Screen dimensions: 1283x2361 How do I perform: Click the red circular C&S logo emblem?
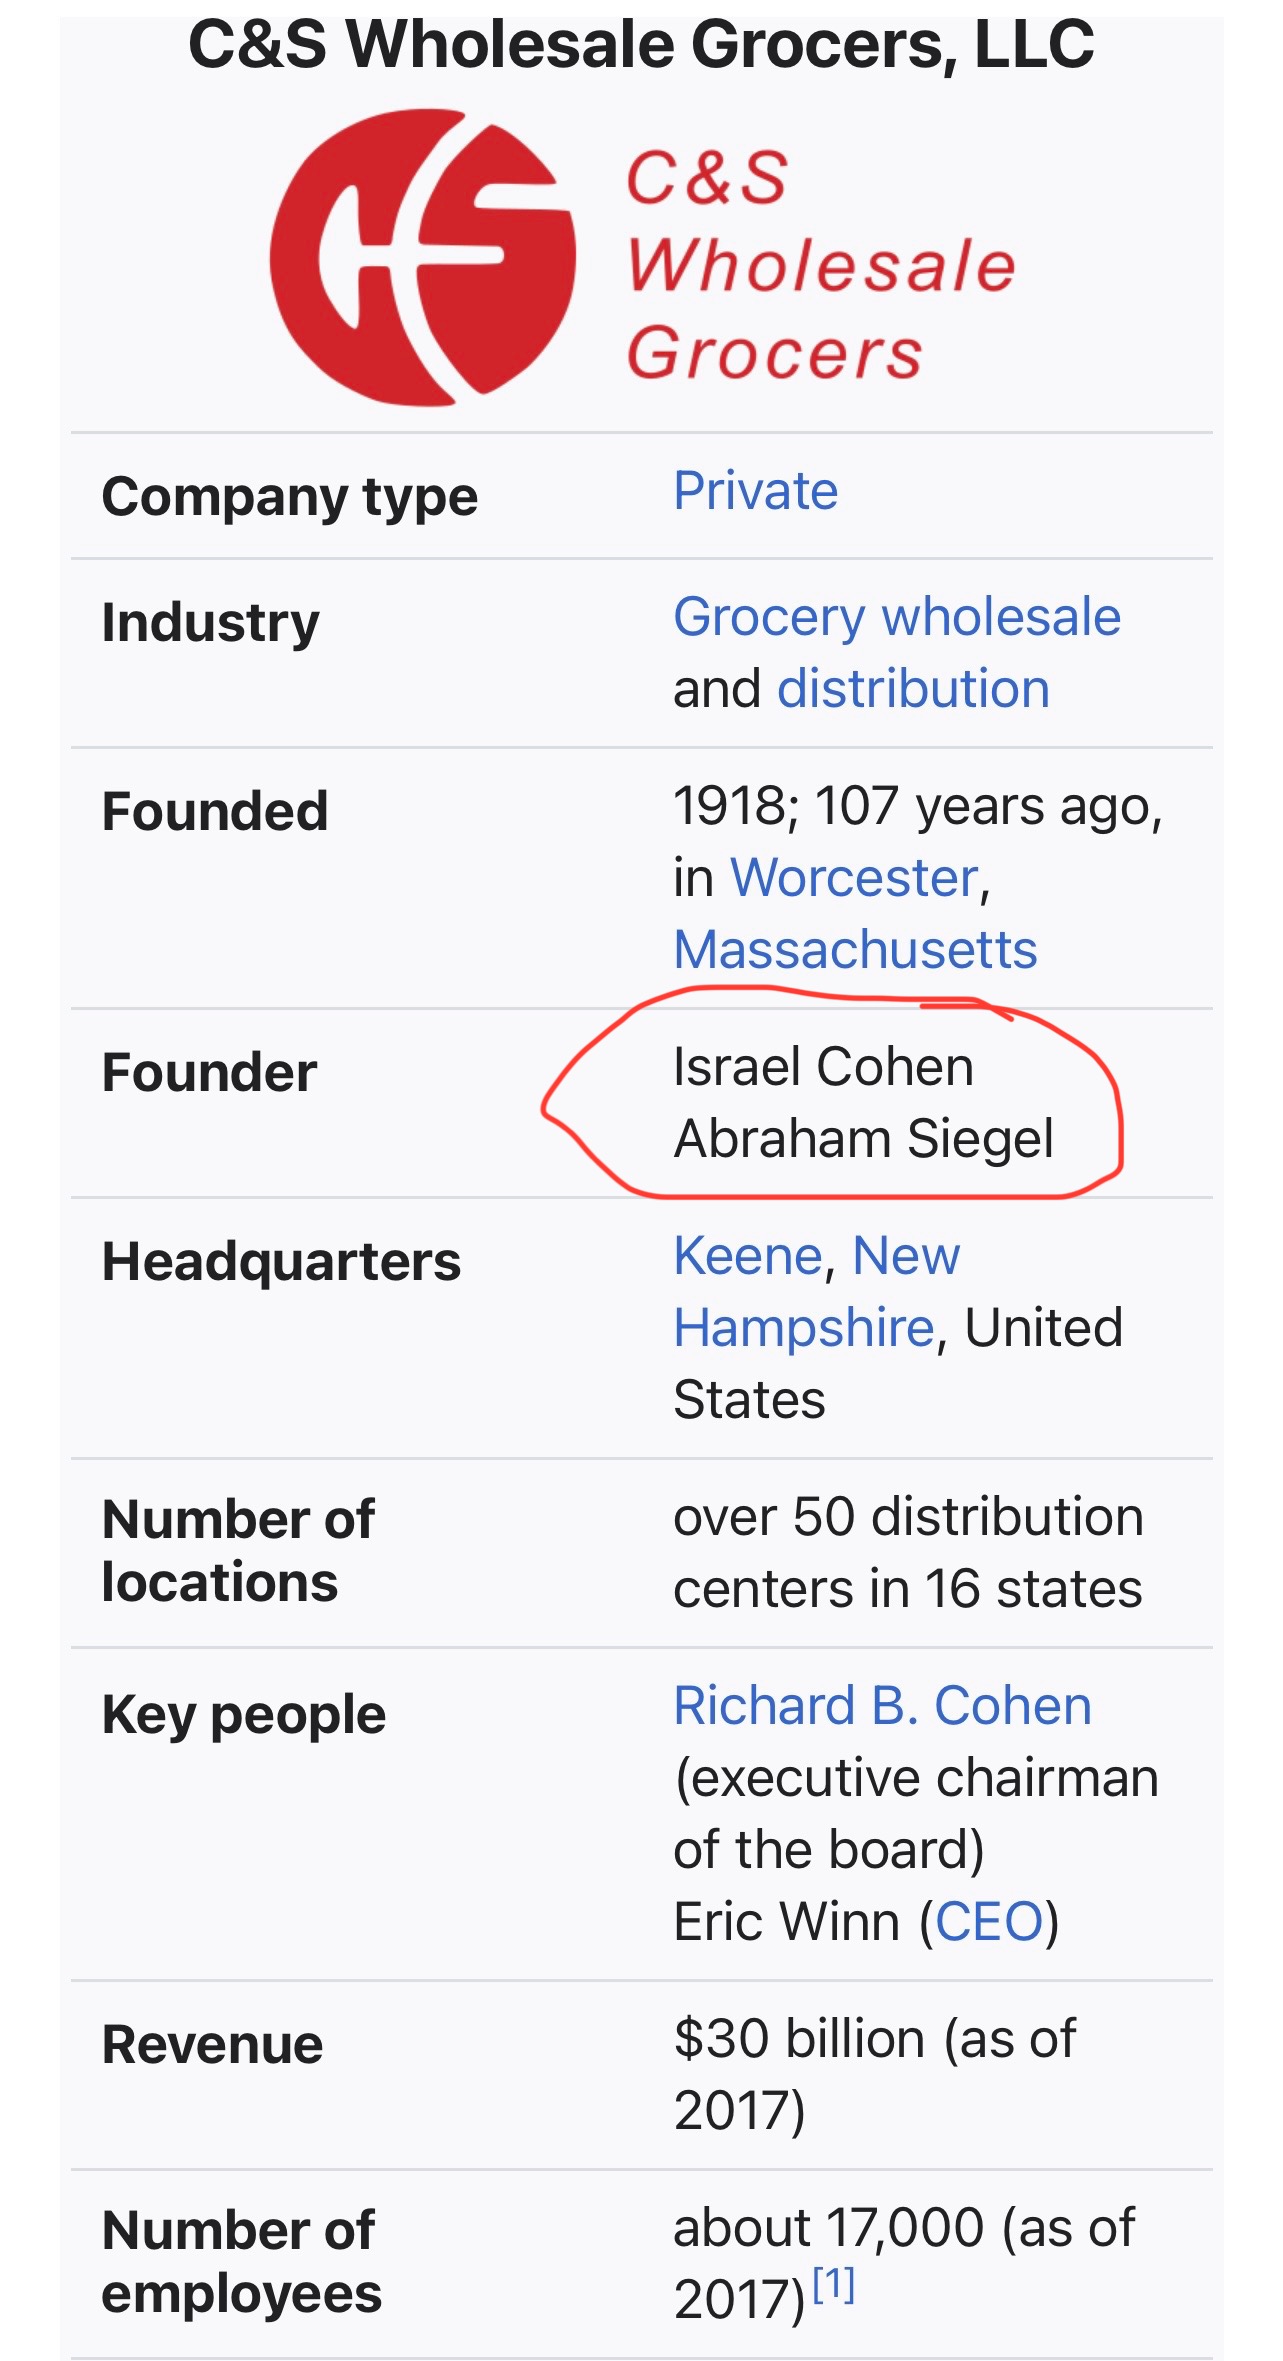coord(422,257)
